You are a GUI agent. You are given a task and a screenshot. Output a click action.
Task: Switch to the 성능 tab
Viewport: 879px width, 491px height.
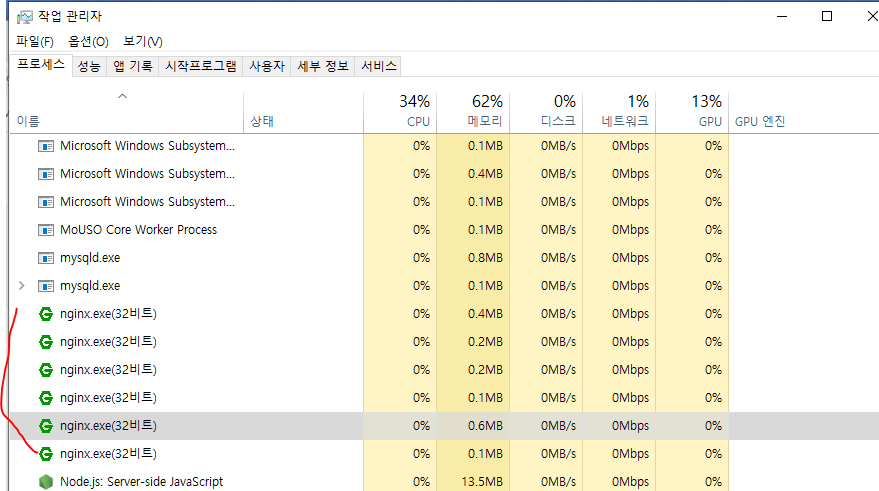click(x=89, y=66)
